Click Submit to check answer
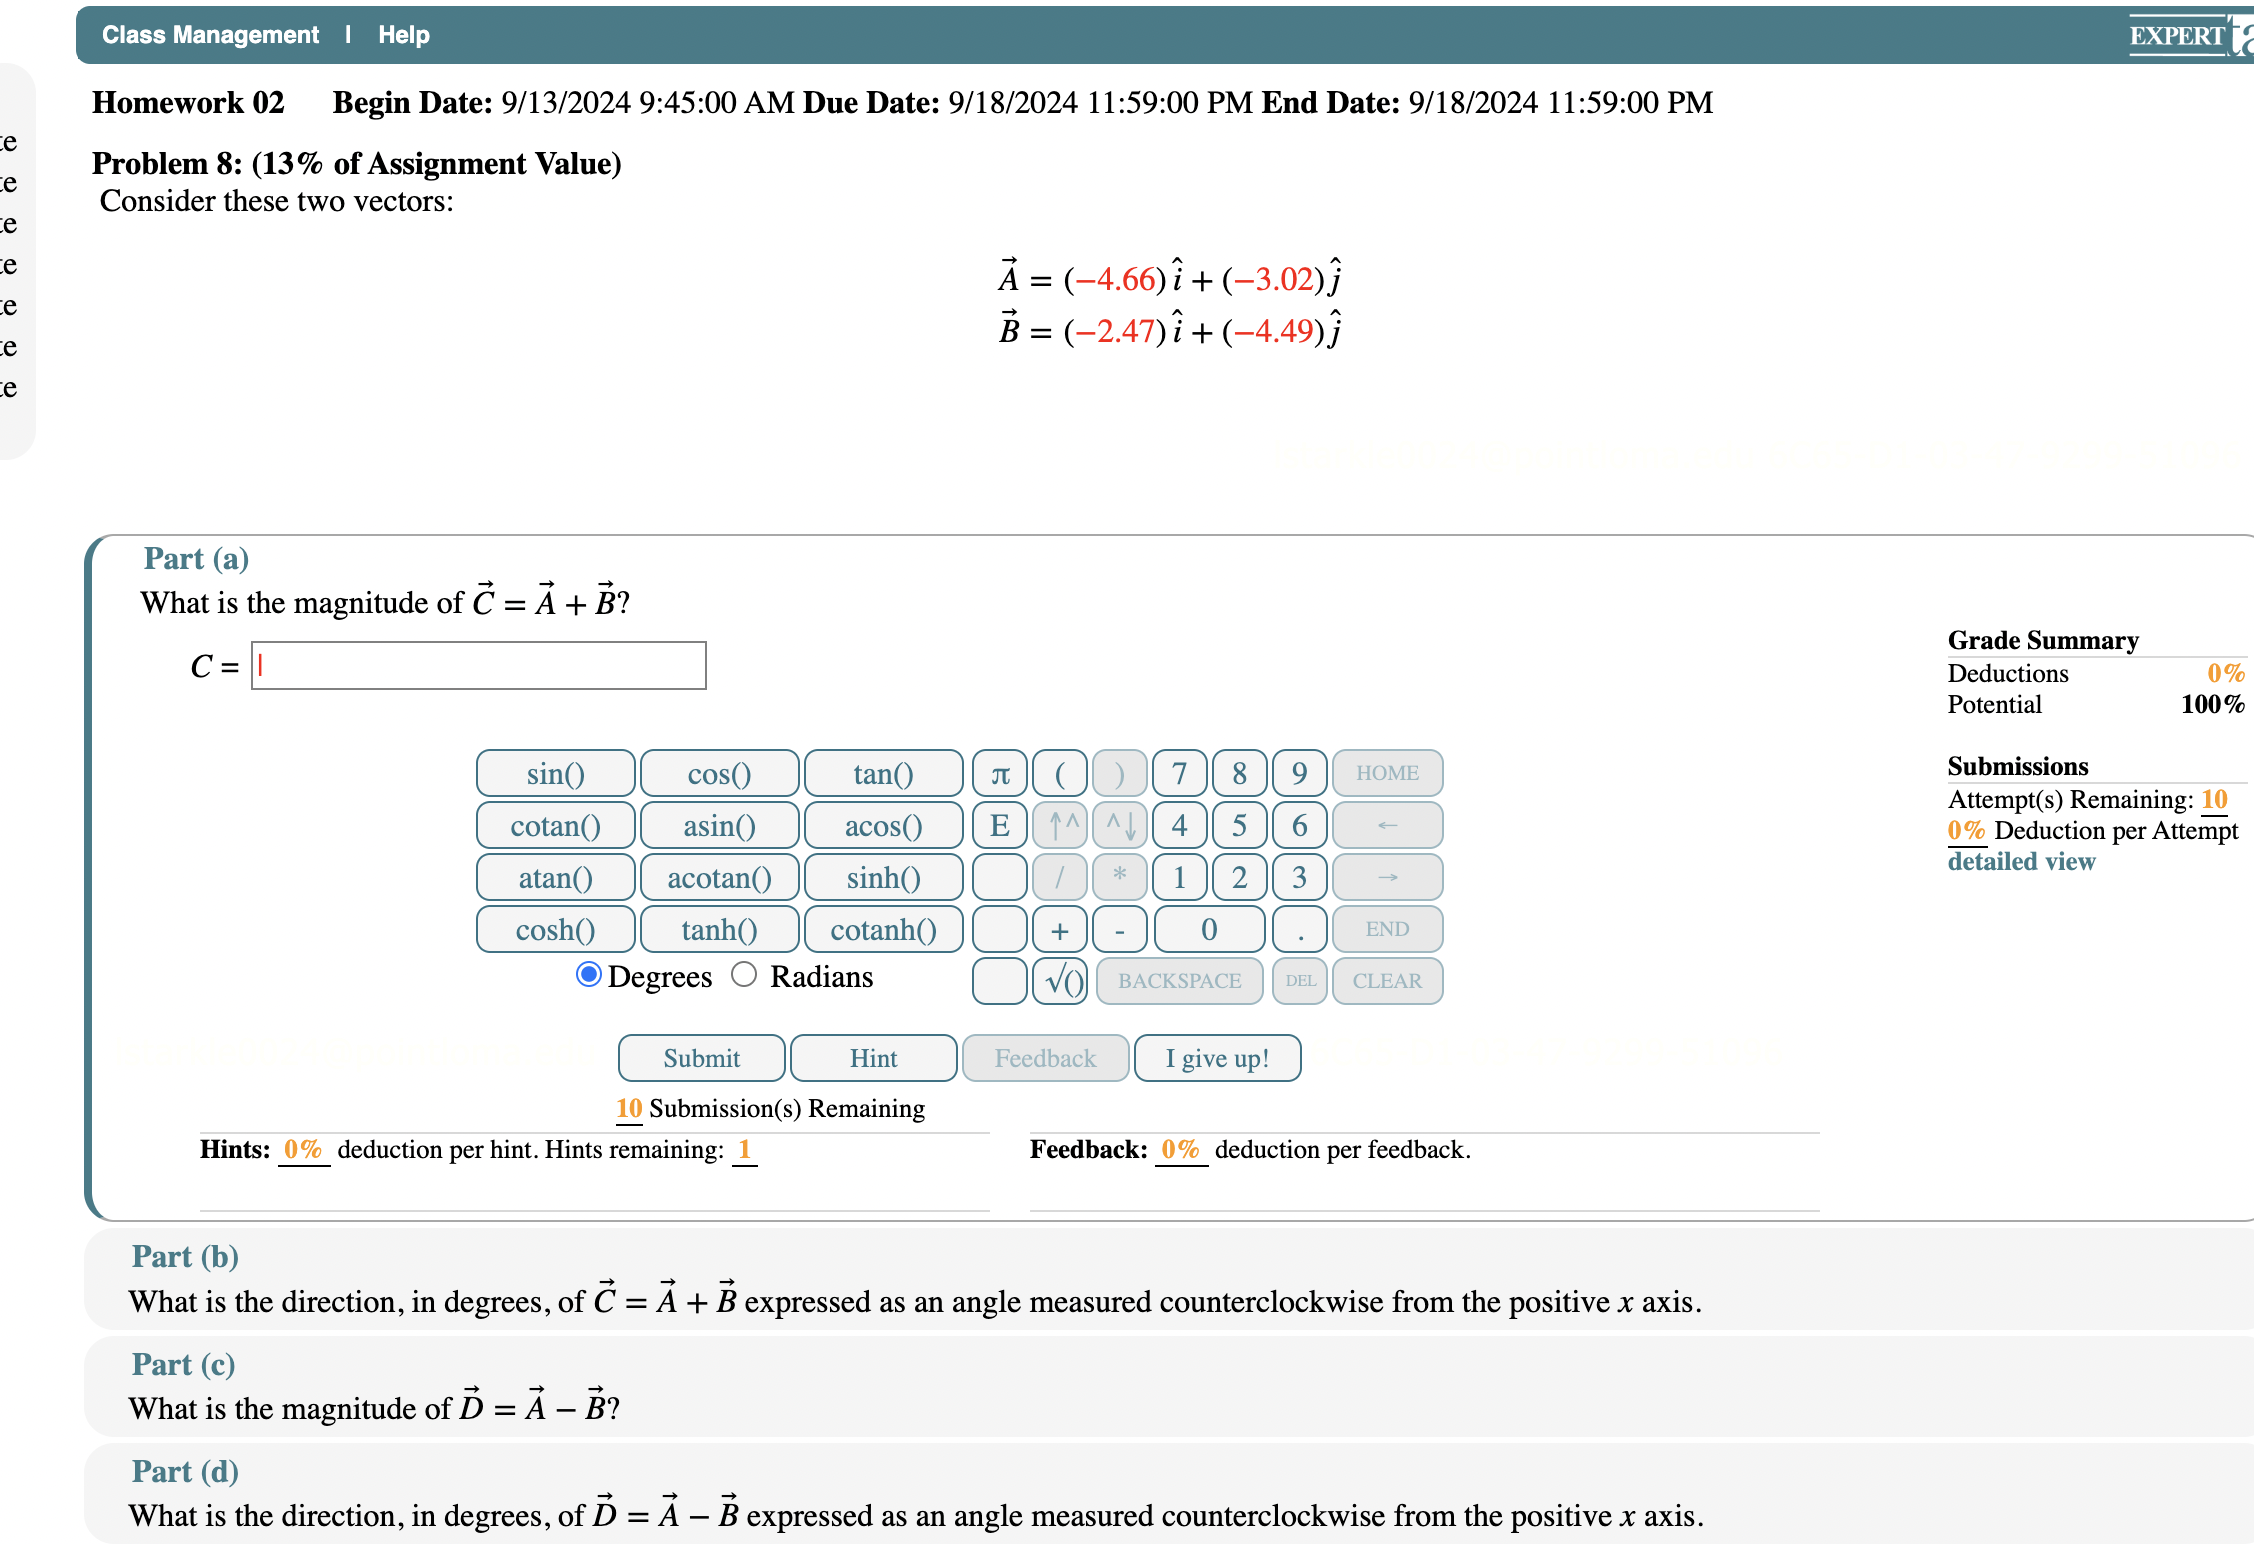This screenshot has width=2254, height=1544. (x=701, y=1057)
